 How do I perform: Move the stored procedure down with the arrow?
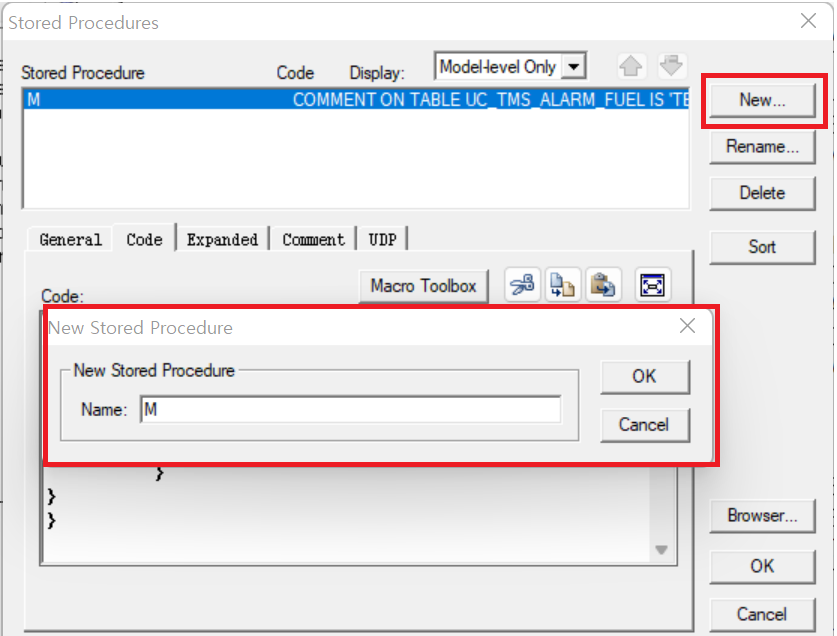tap(671, 66)
